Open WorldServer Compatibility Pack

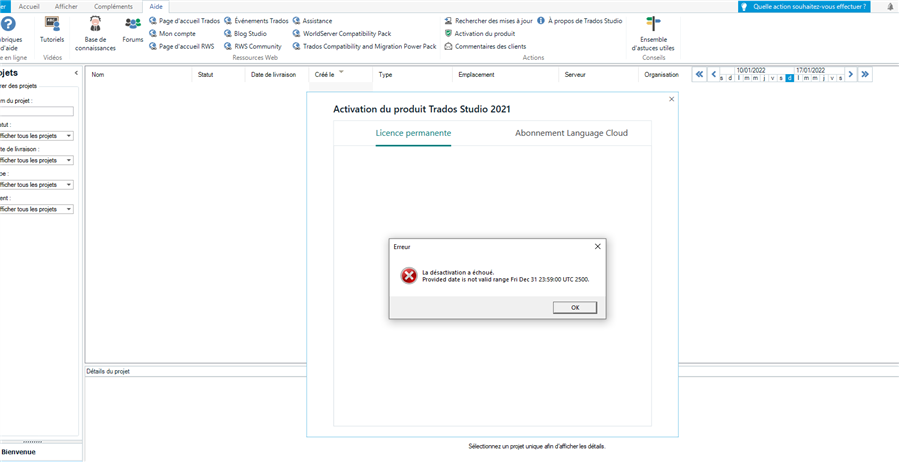(x=342, y=34)
